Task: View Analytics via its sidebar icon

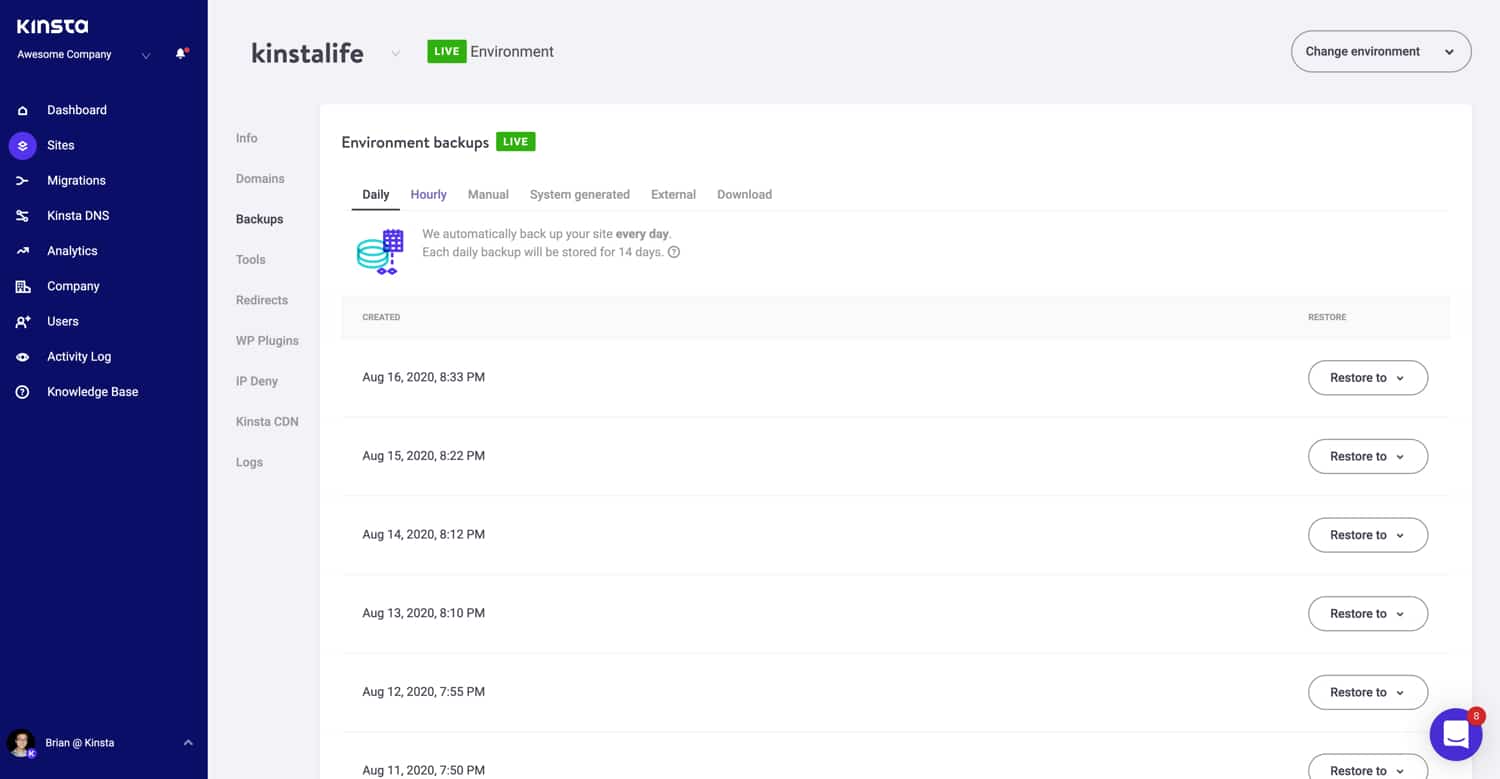Action: click(24, 250)
